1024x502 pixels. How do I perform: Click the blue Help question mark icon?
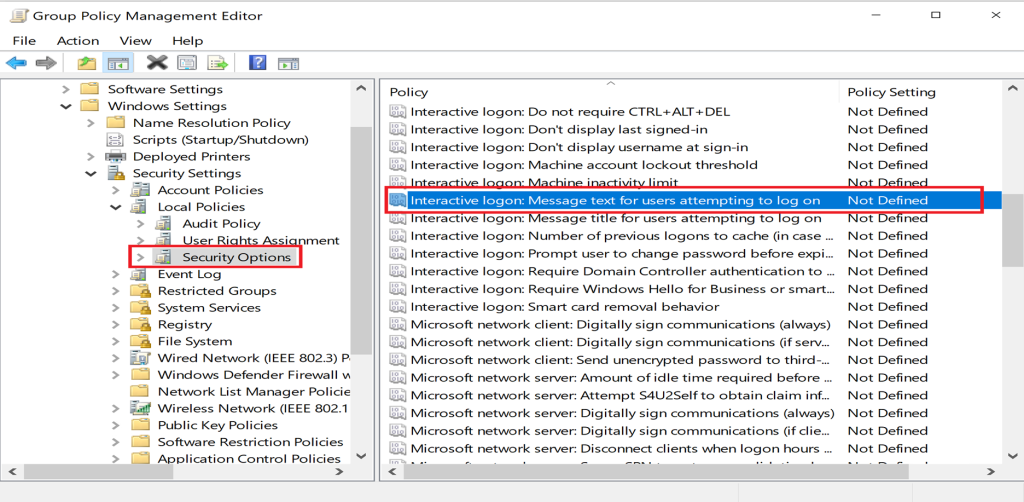pos(257,63)
